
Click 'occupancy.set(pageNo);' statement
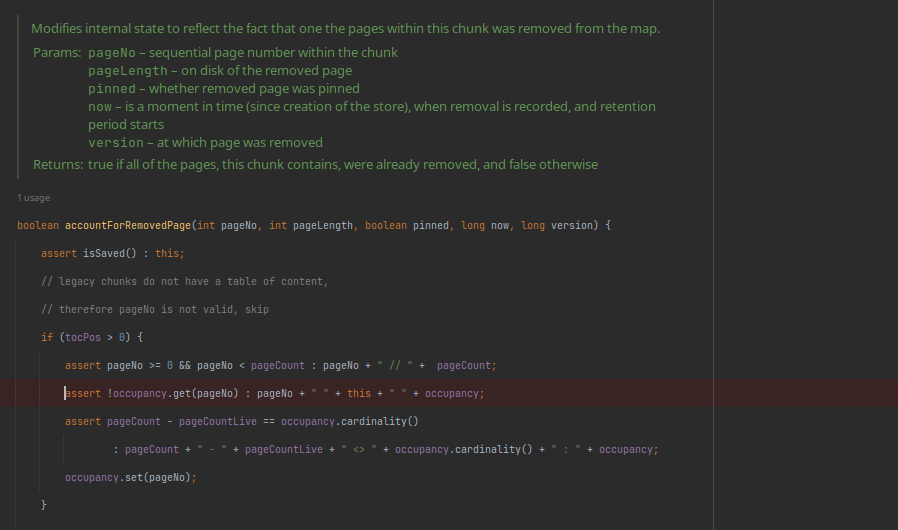pos(131,477)
